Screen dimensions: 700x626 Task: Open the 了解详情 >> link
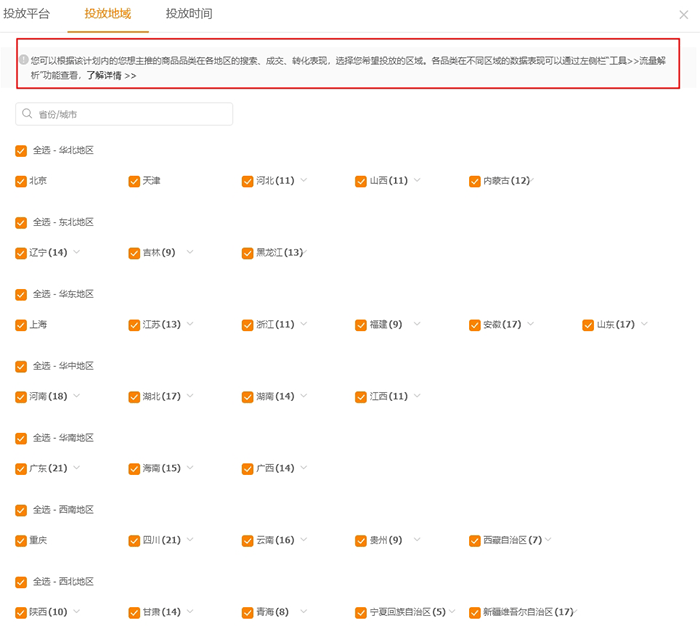pos(110,75)
